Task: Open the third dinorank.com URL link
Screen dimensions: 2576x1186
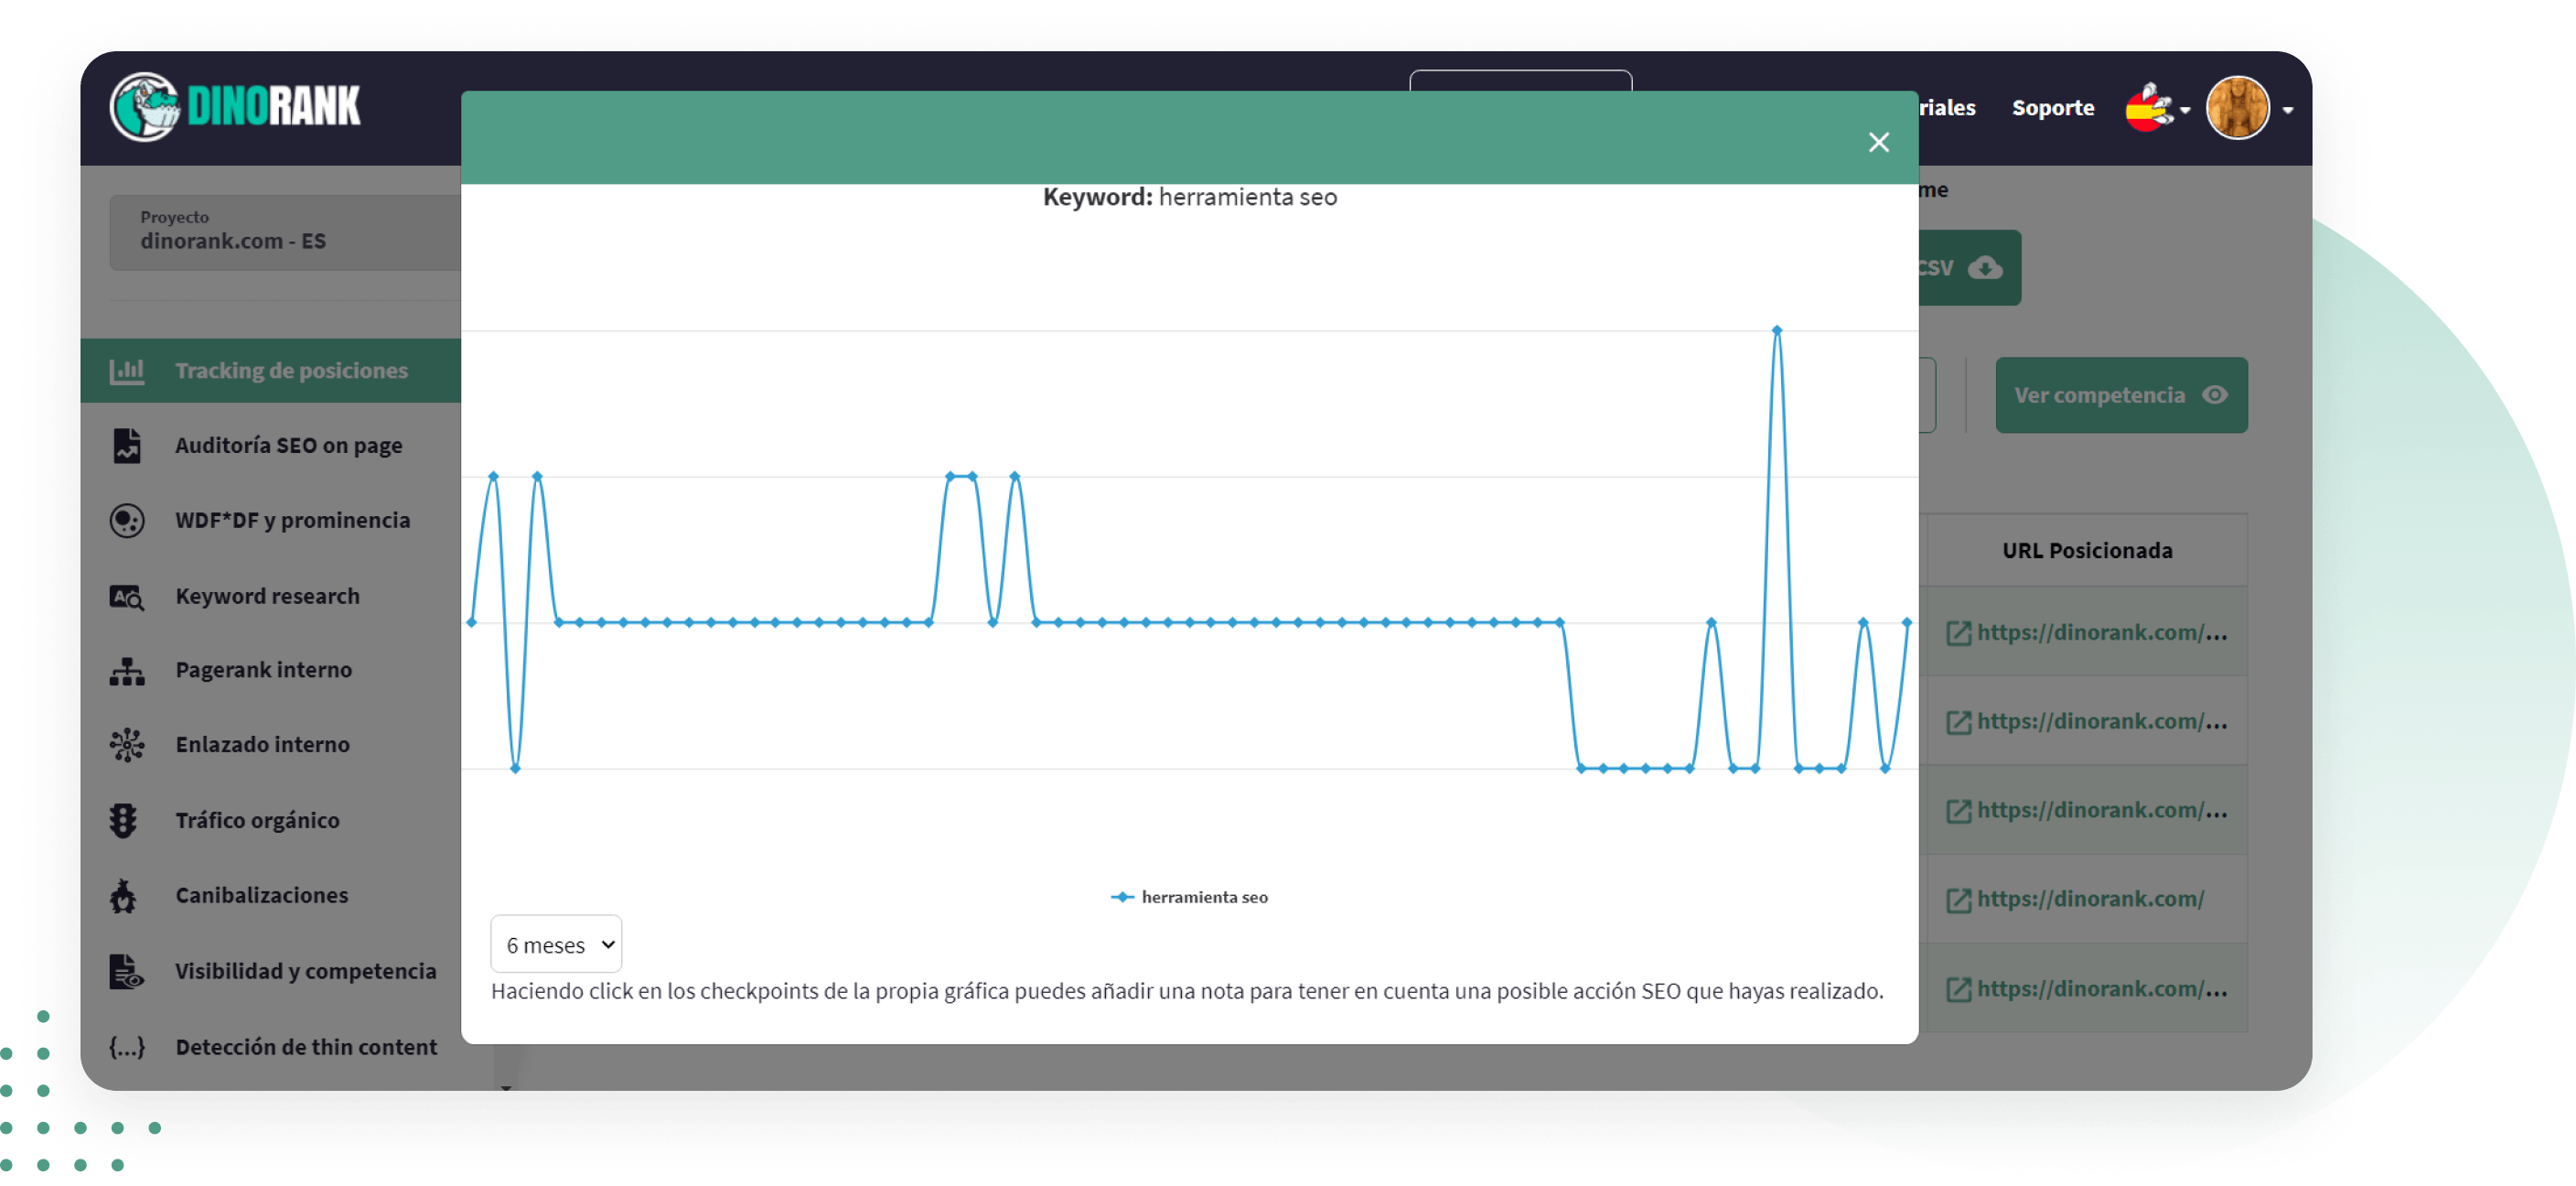Action: (2101, 810)
